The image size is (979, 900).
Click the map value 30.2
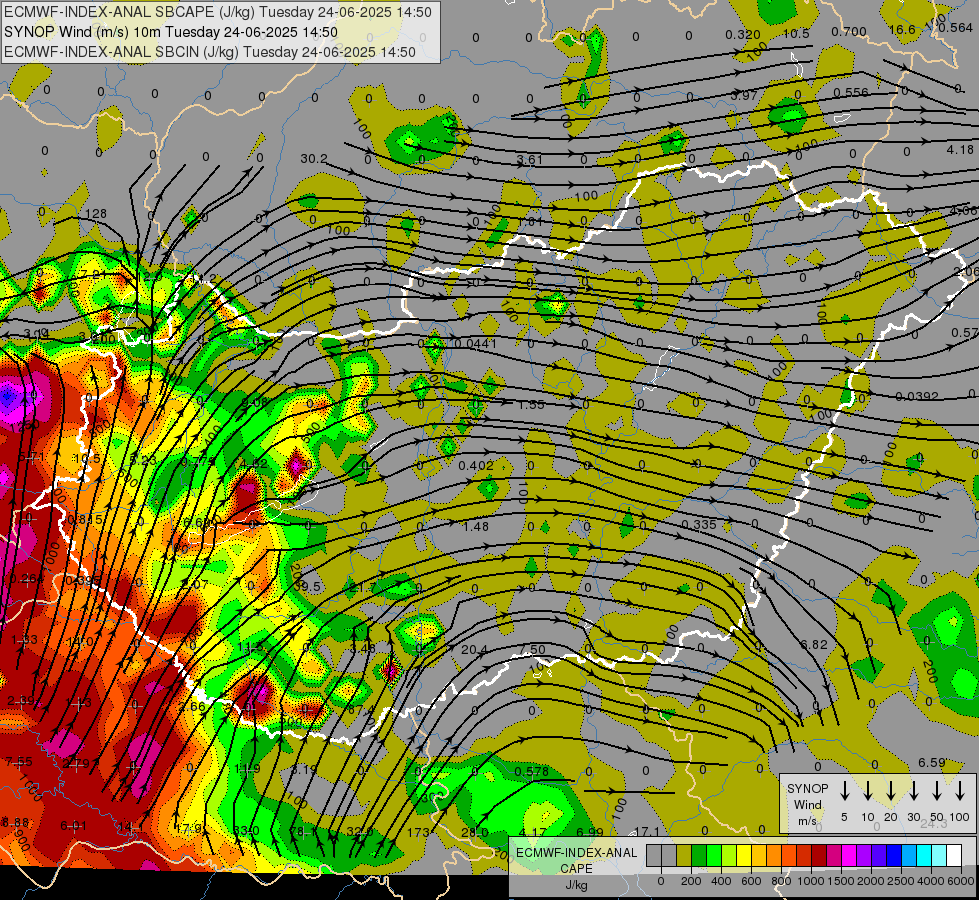(314, 159)
